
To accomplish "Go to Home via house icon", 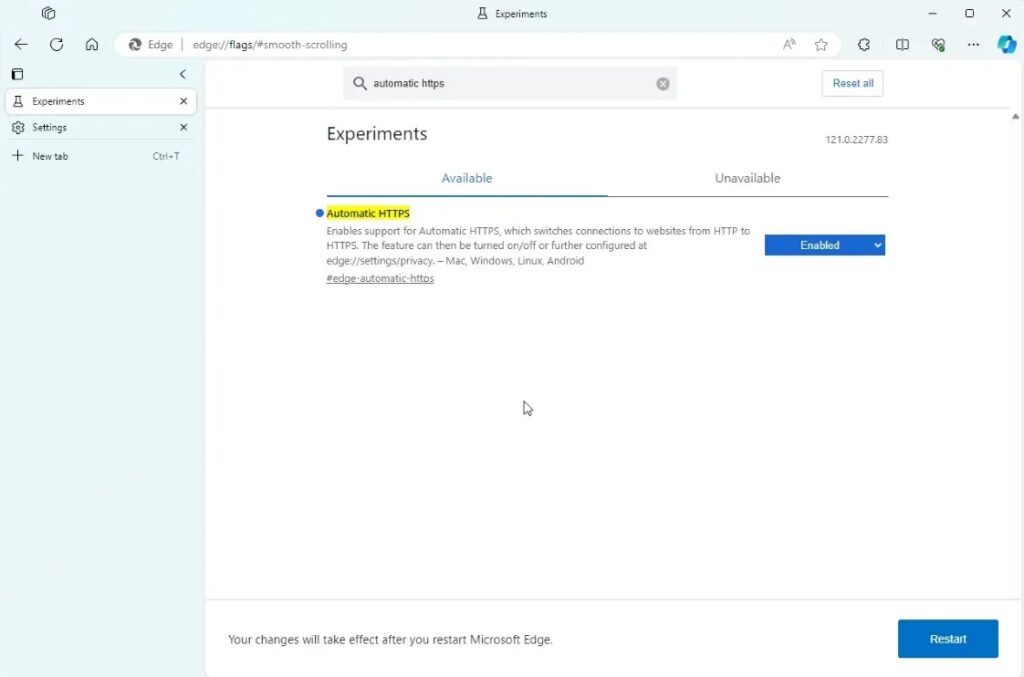I will pyautogui.click(x=92, y=45).
